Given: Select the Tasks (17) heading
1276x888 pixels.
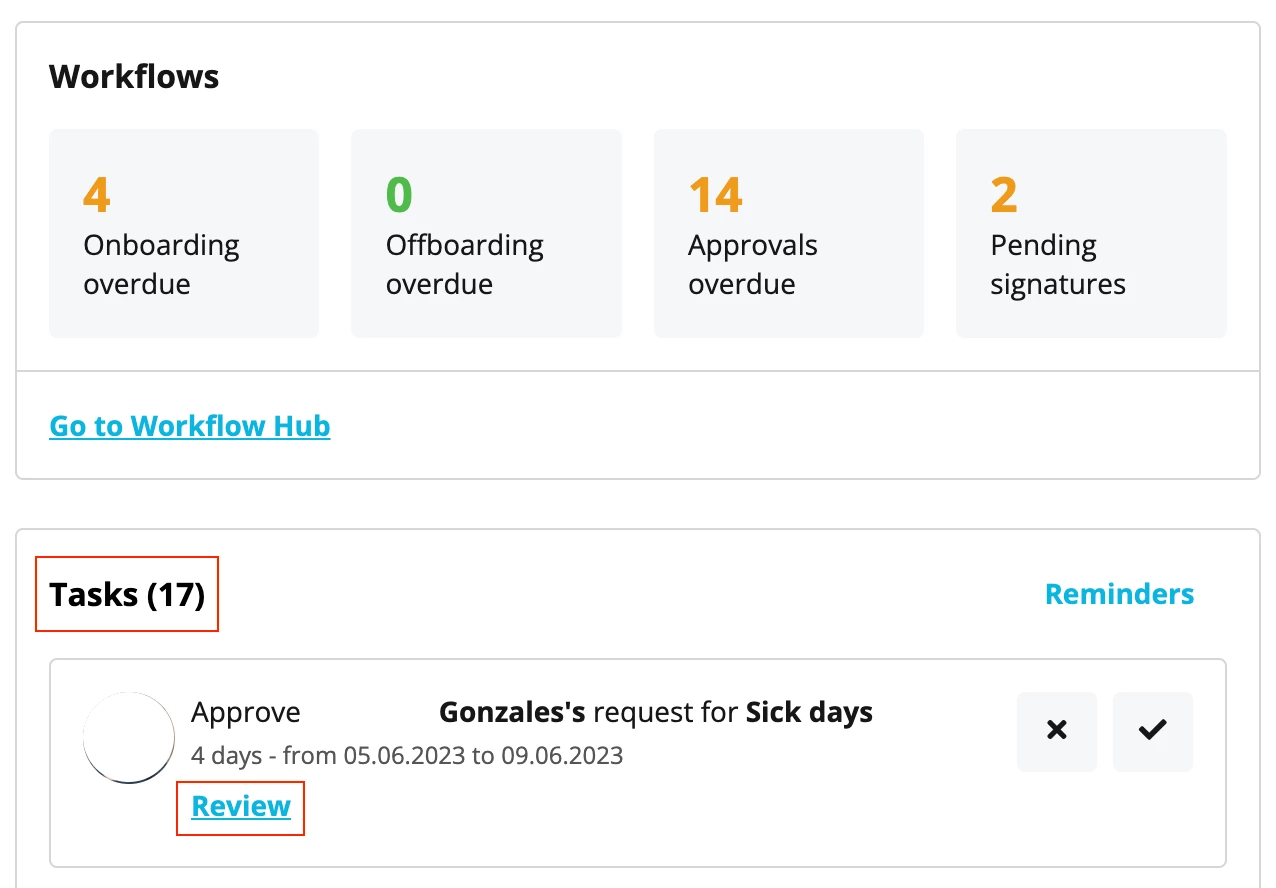Looking at the screenshot, I should 127,595.
